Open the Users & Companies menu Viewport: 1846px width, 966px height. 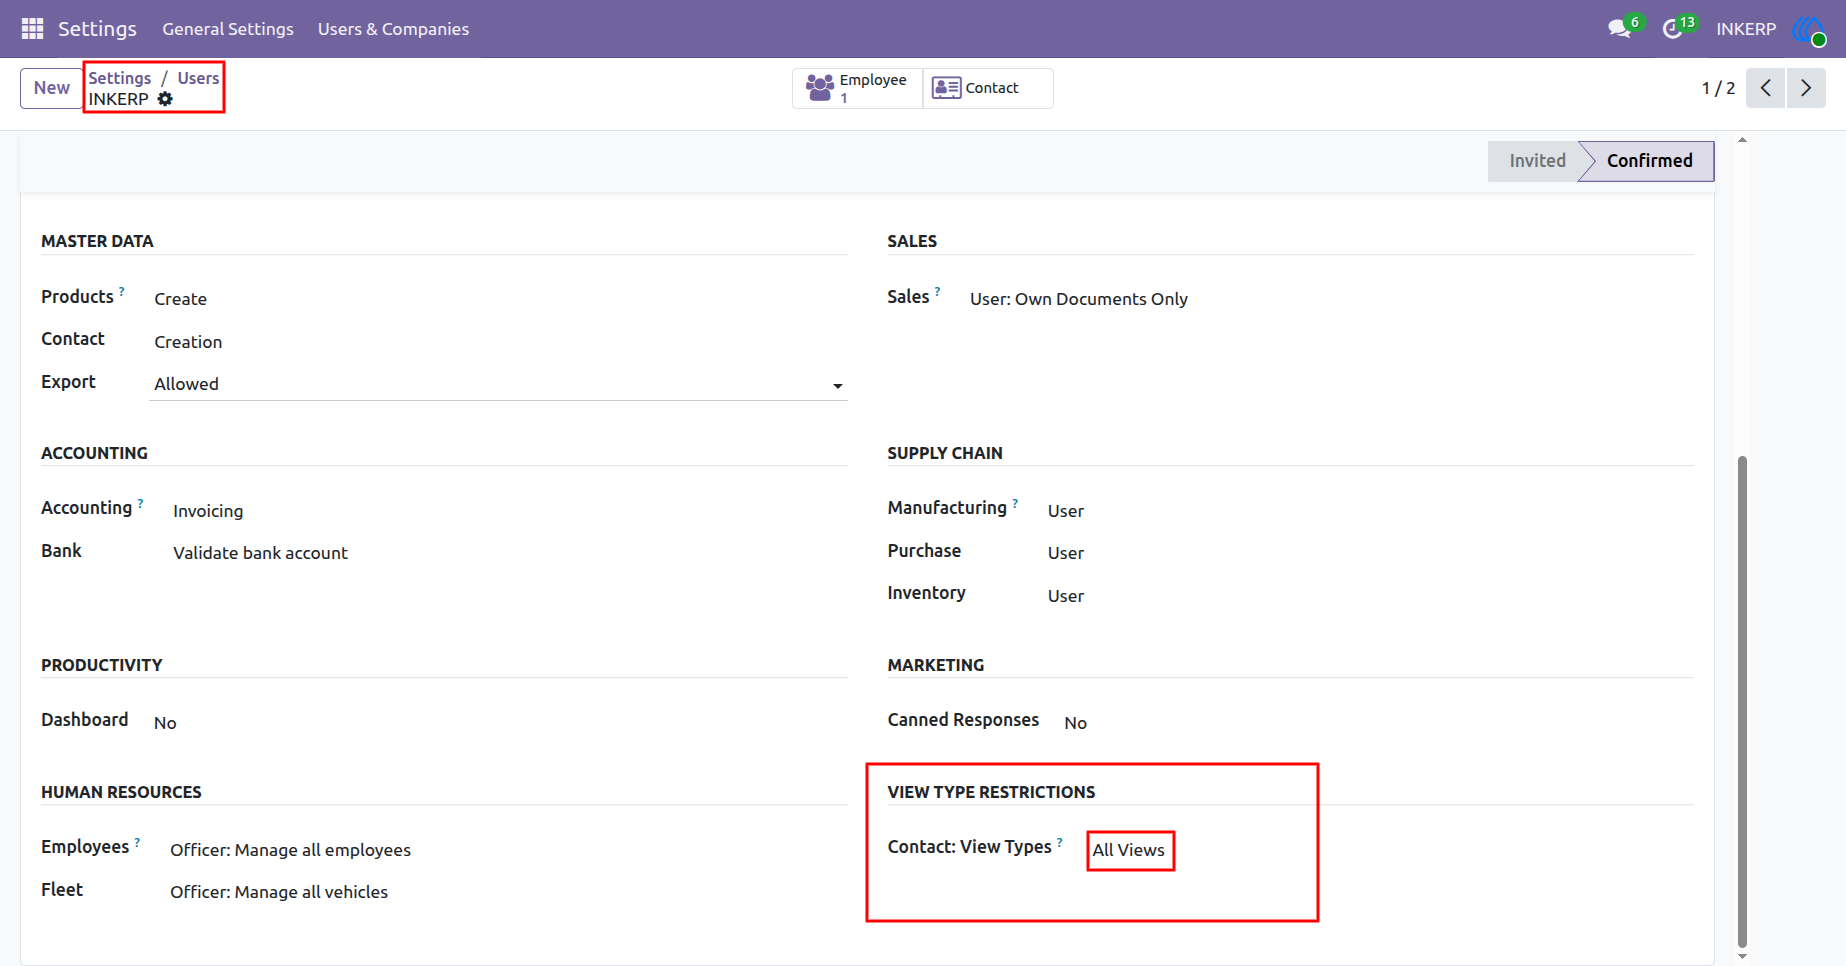393,29
